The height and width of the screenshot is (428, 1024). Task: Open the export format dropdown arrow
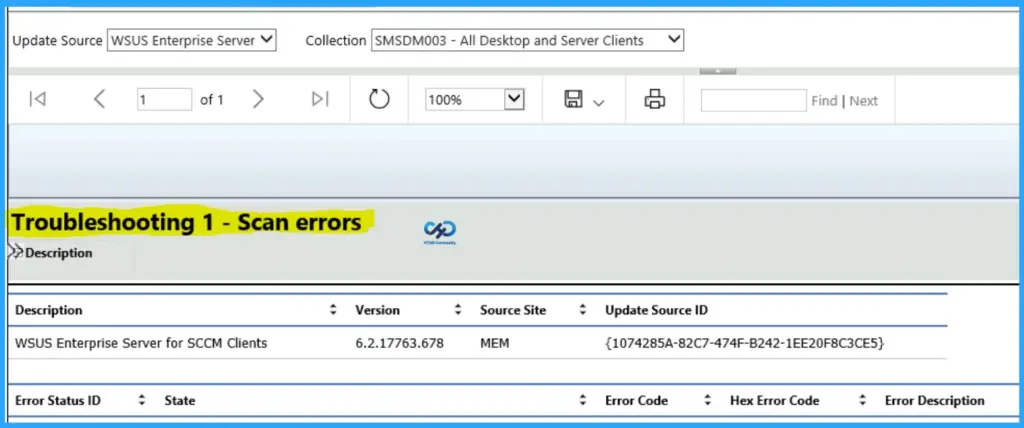[598, 103]
